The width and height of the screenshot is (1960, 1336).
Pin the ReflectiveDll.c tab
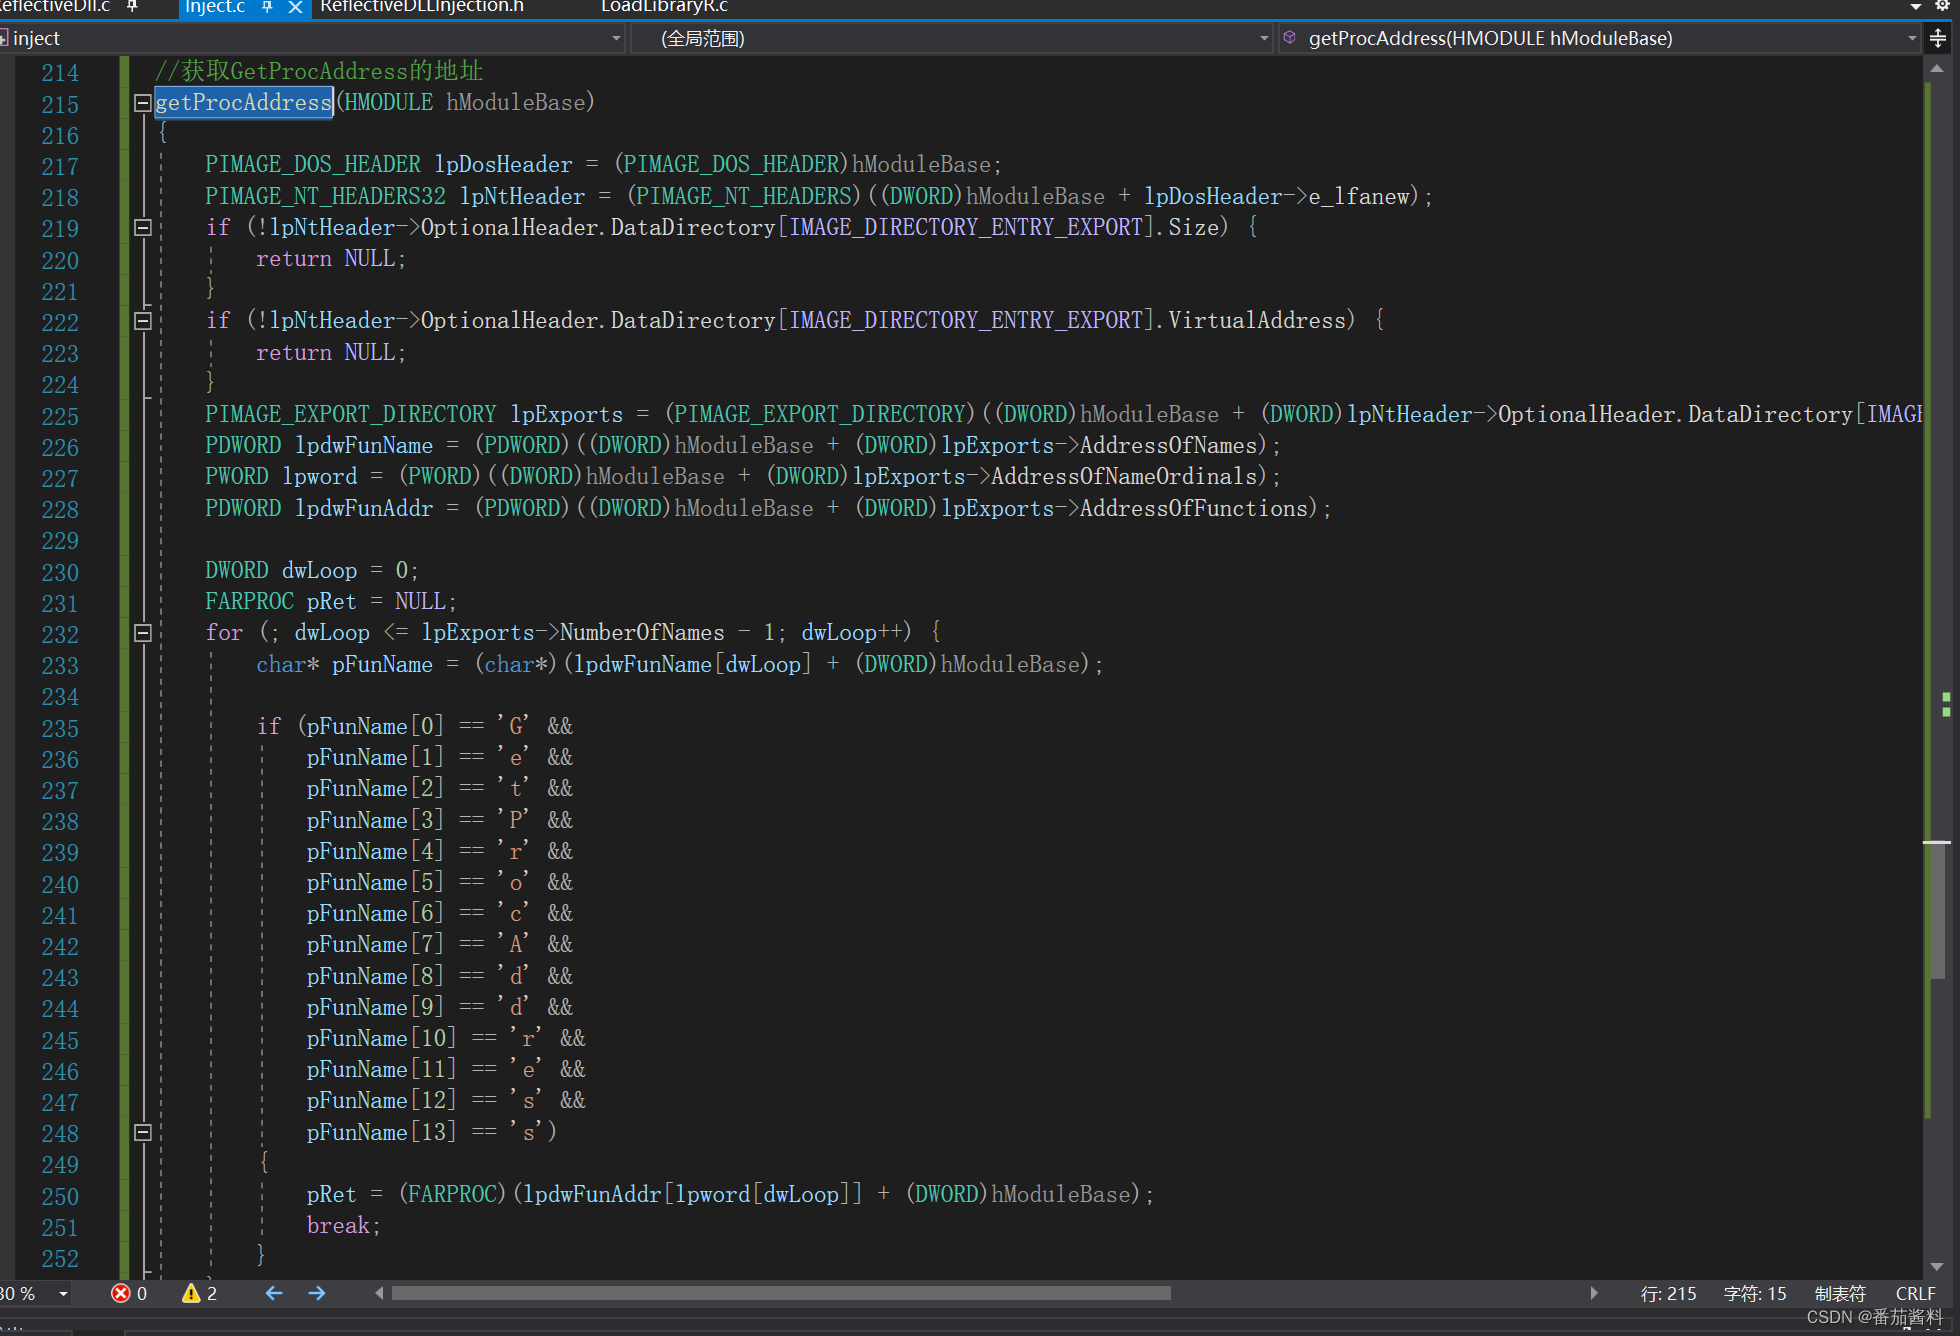132,7
